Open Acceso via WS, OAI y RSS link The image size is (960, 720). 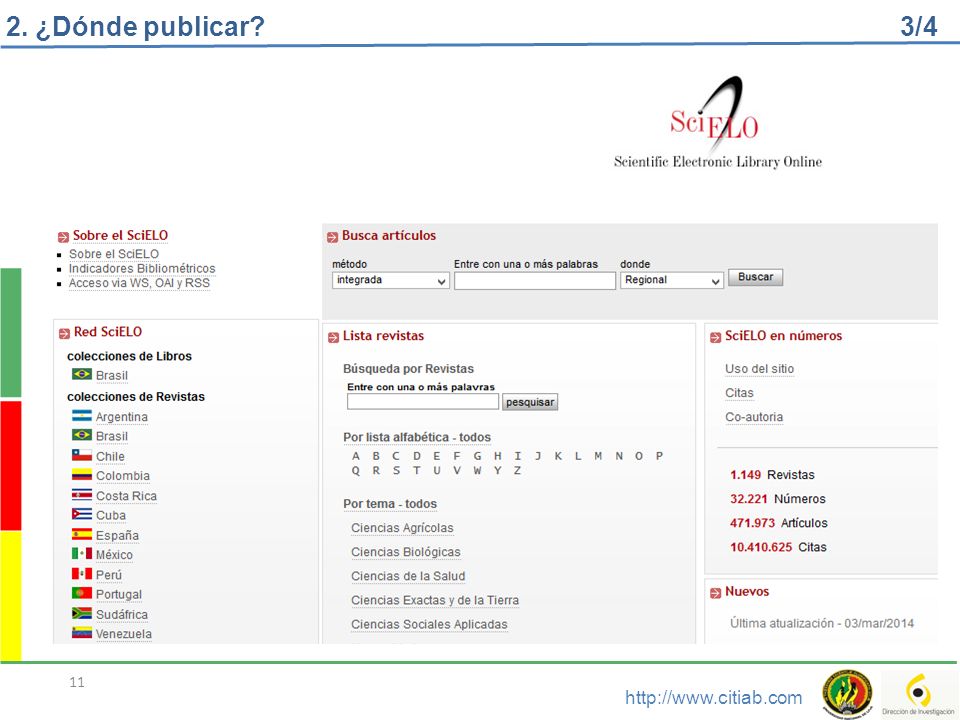(139, 283)
